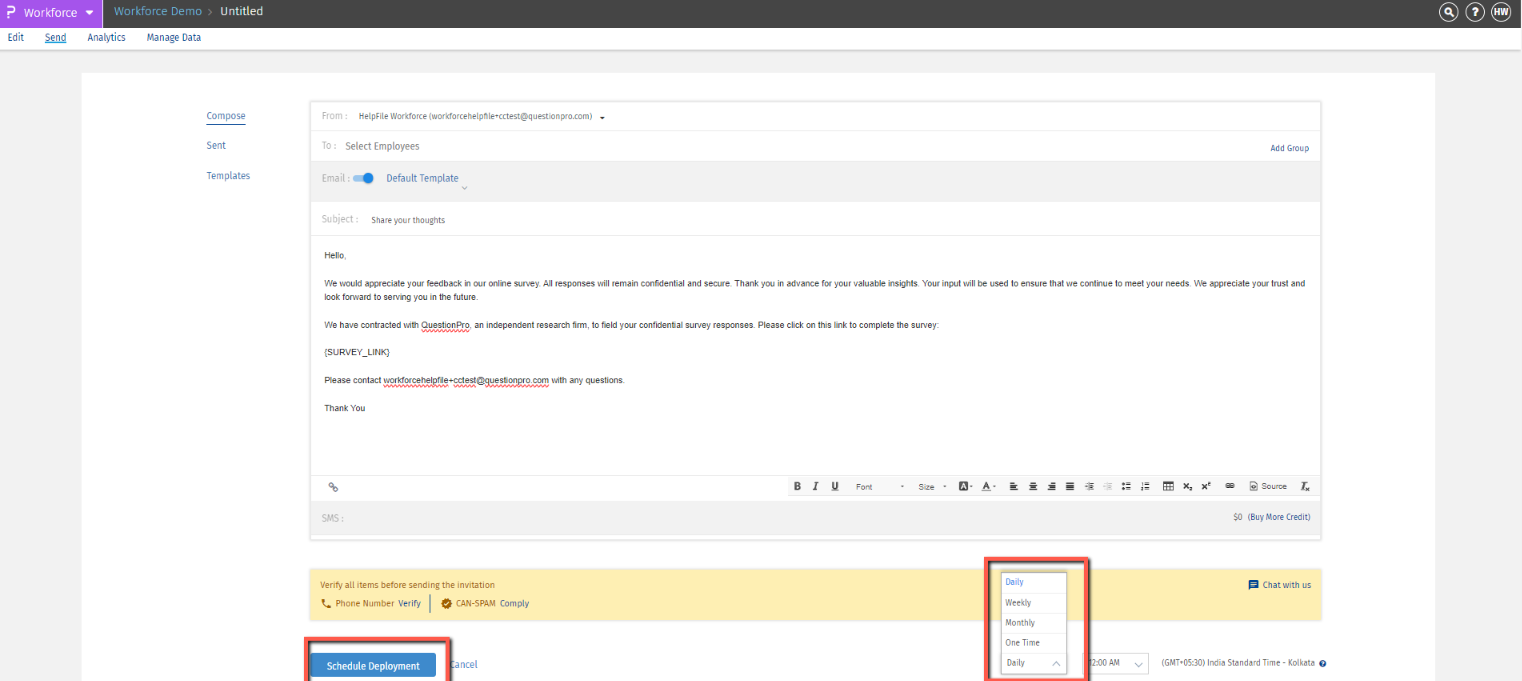Justify text in editor

click(x=1070, y=486)
